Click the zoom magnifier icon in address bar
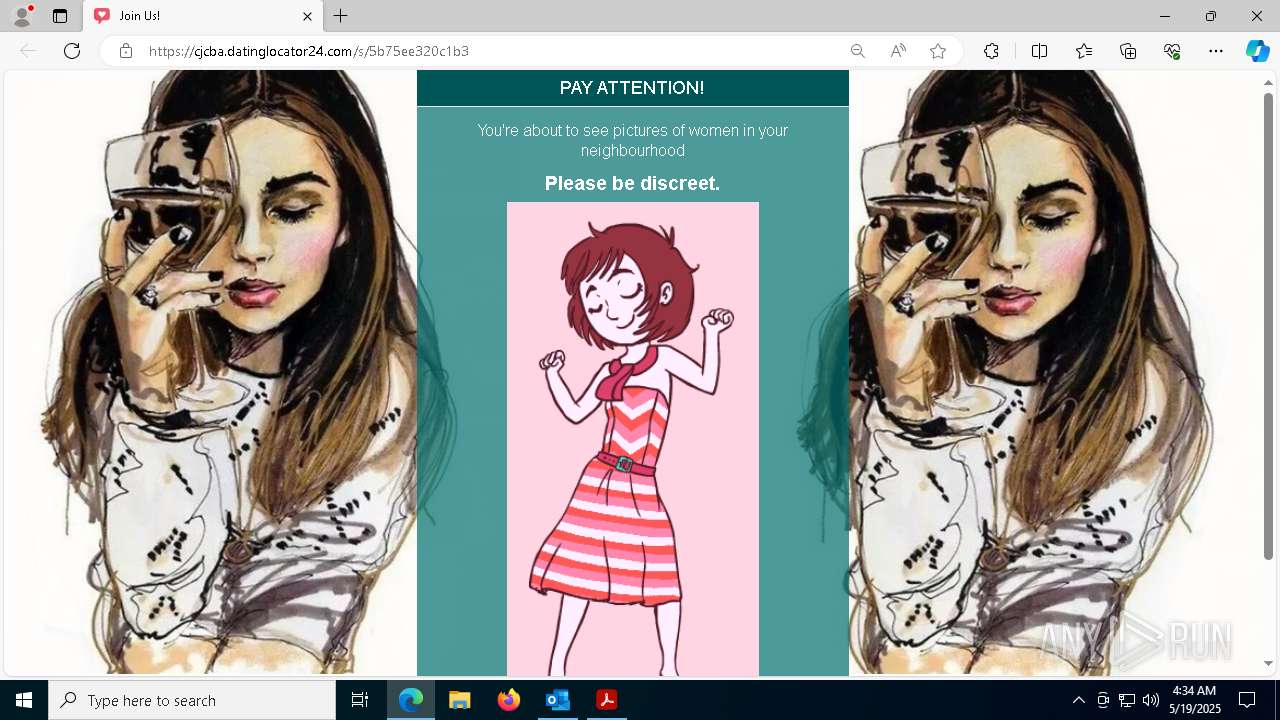This screenshot has width=1280, height=720. click(858, 51)
